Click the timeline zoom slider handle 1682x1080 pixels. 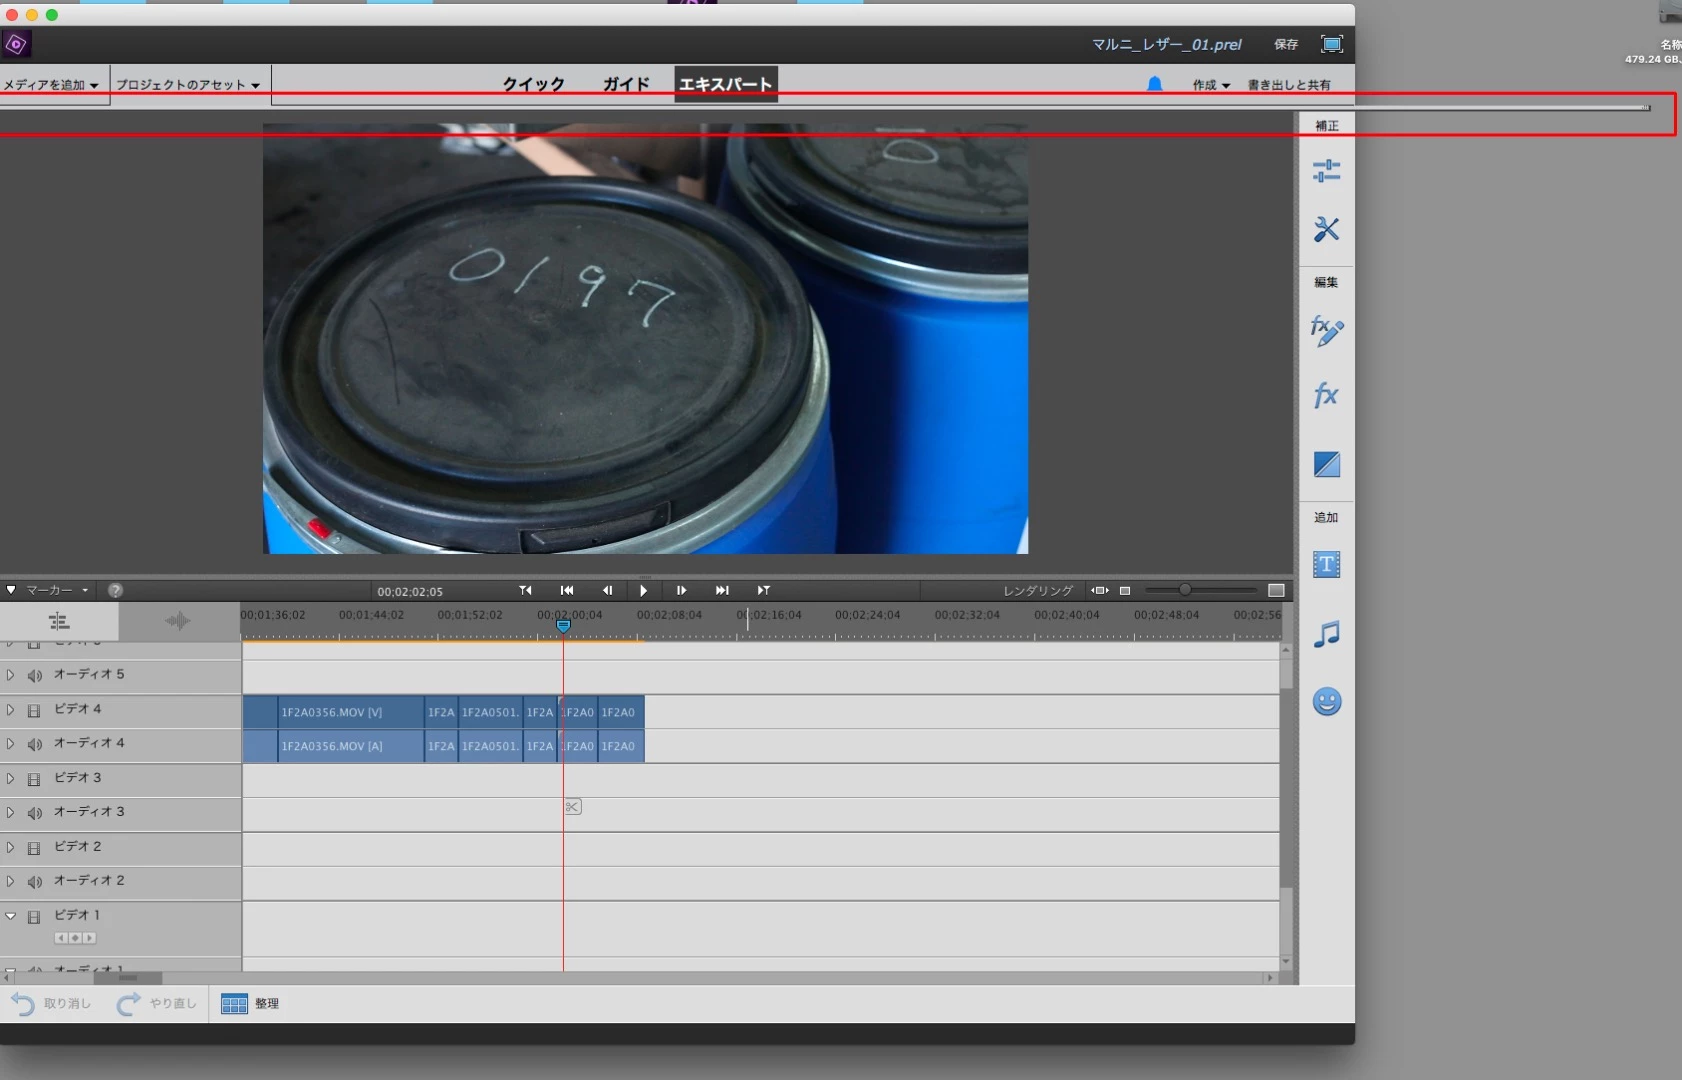click(x=1185, y=590)
